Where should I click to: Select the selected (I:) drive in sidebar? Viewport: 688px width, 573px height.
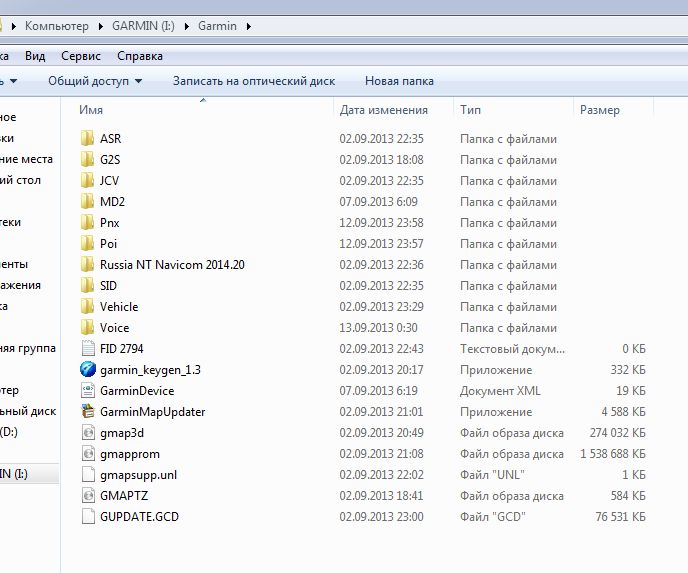(29, 474)
